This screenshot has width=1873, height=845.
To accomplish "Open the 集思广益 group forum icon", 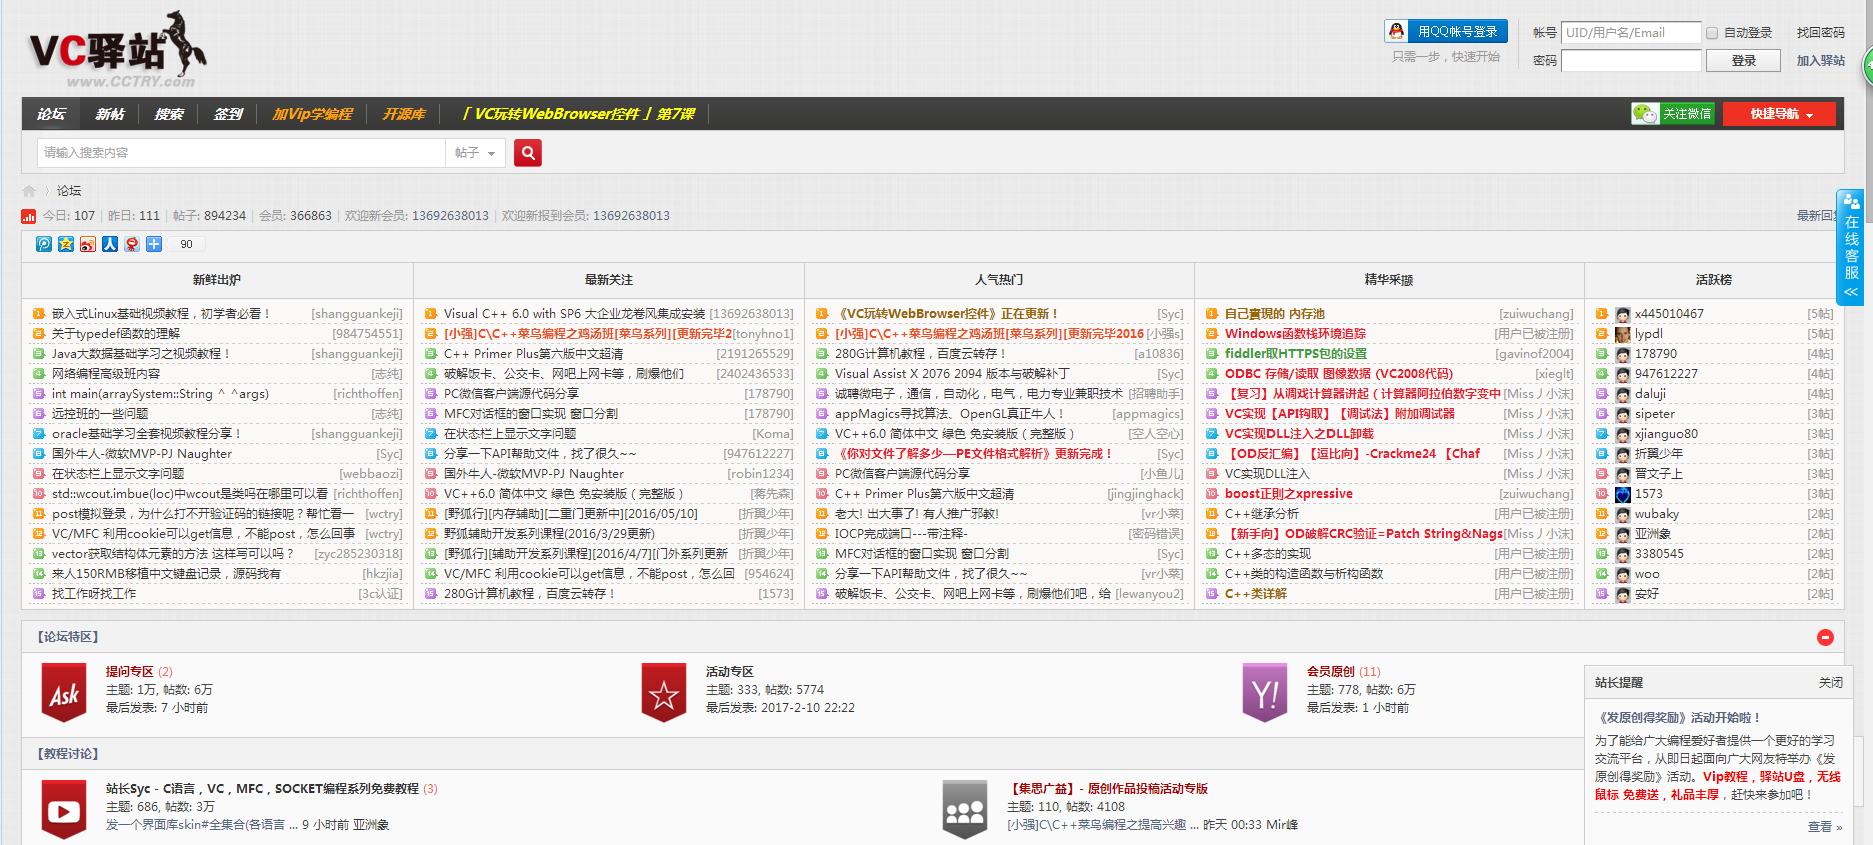I will [x=965, y=810].
